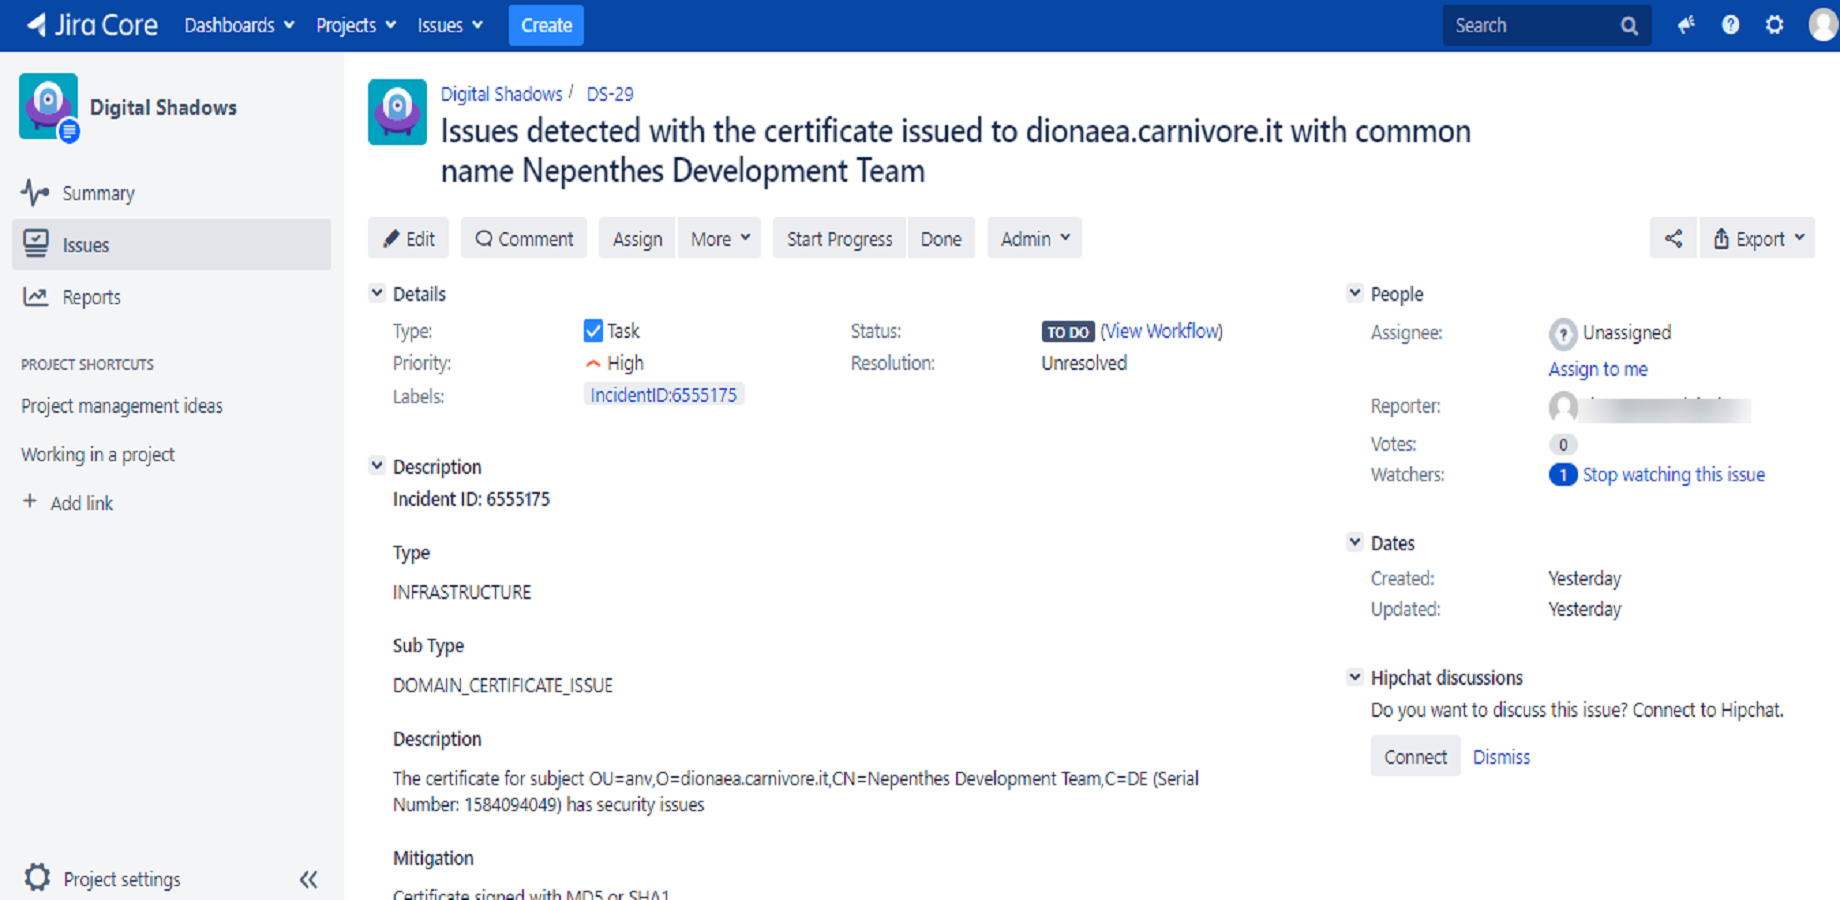The width and height of the screenshot is (1840, 900).
Task: Open the administration gear icon
Action: [x=1774, y=25]
